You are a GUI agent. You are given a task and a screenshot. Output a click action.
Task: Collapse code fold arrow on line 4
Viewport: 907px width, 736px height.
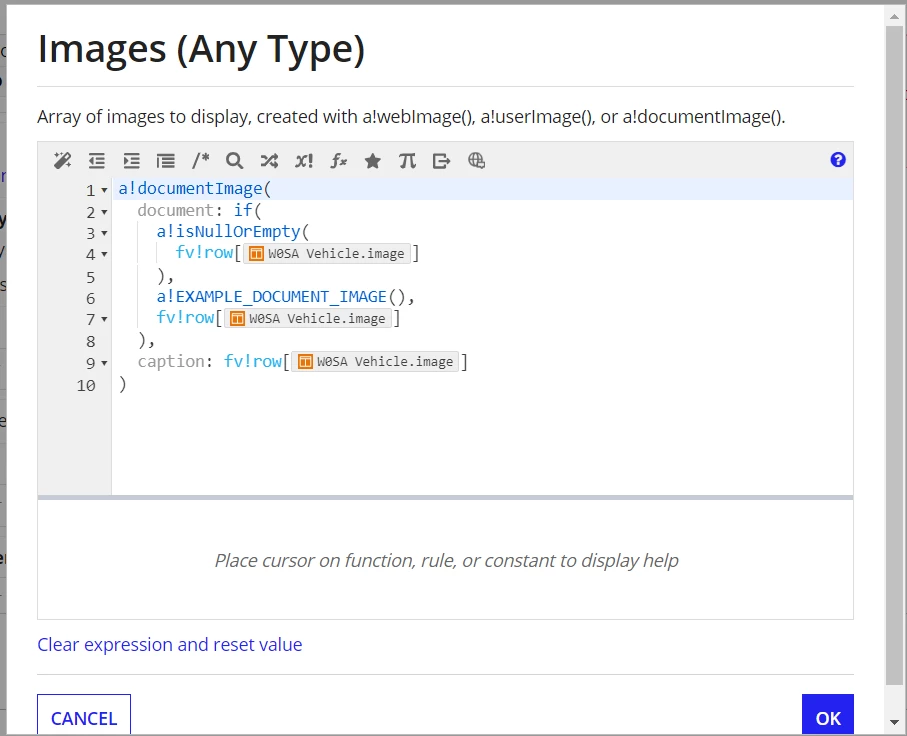click(x=104, y=254)
